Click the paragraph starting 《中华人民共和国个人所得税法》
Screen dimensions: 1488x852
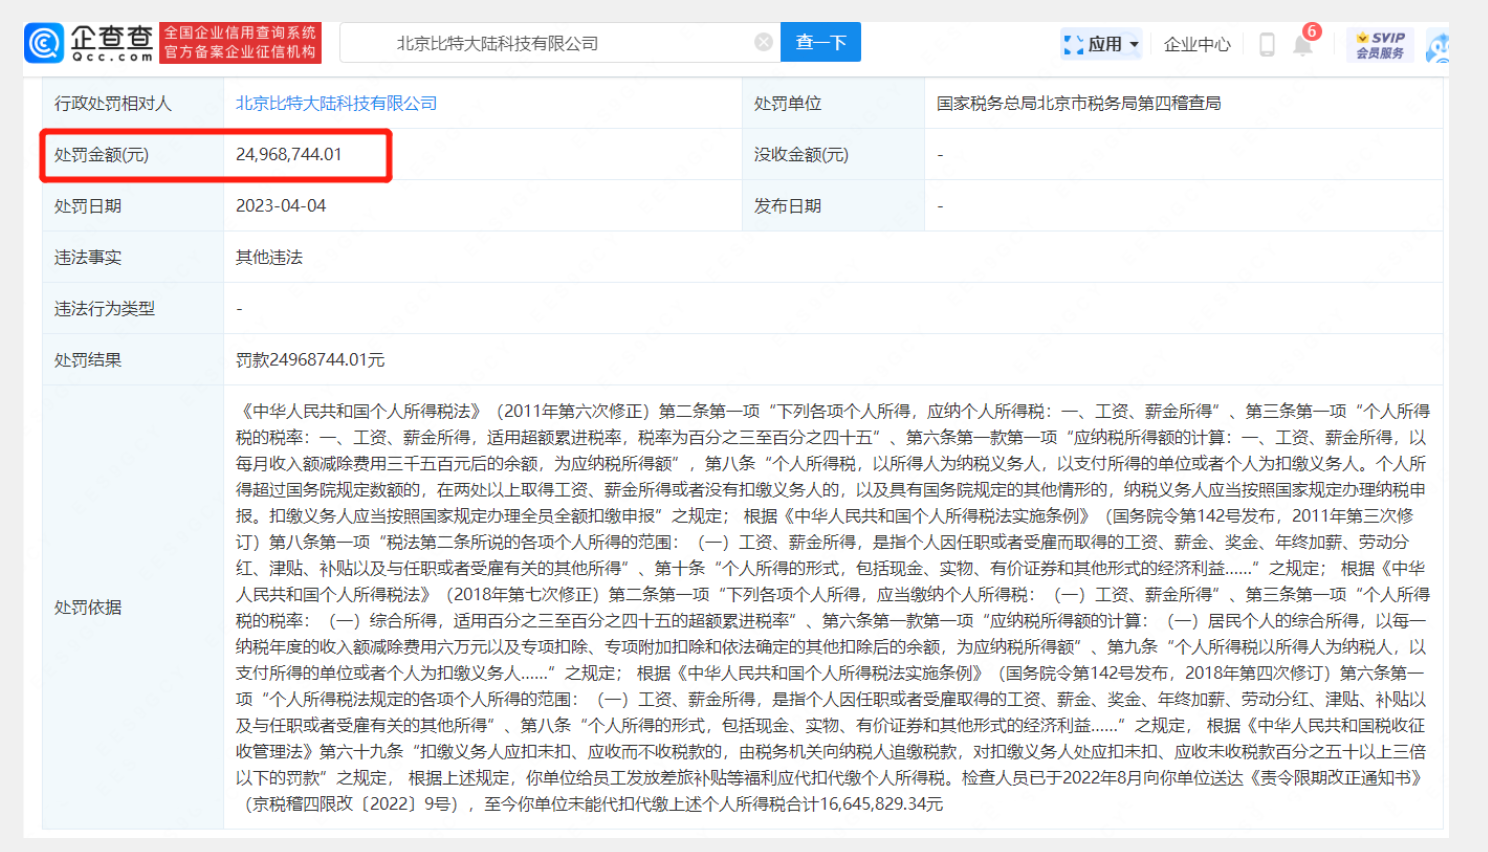pos(833,607)
